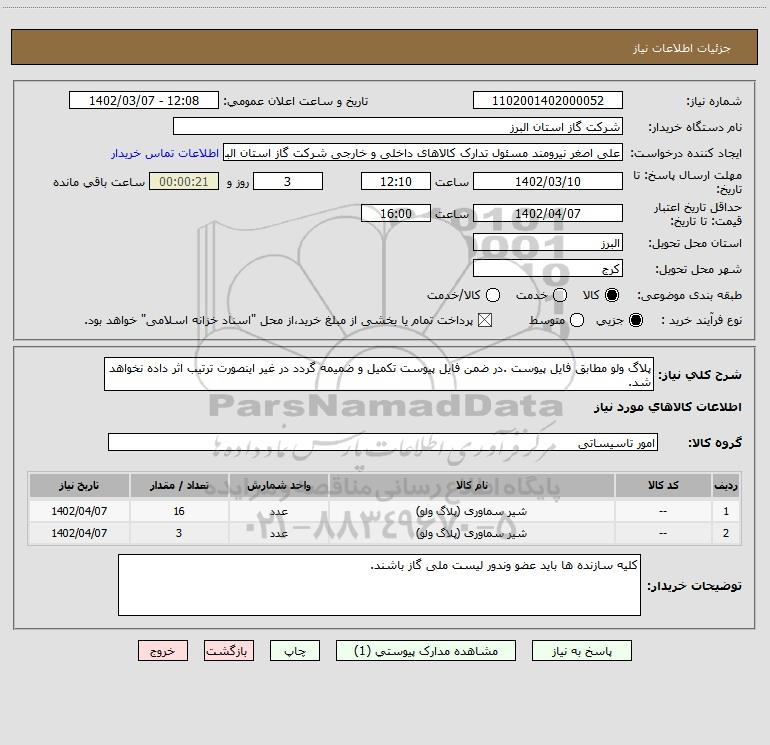Click row 2 unit cell عدد
This screenshot has height=745, width=770.
pos(278,533)
